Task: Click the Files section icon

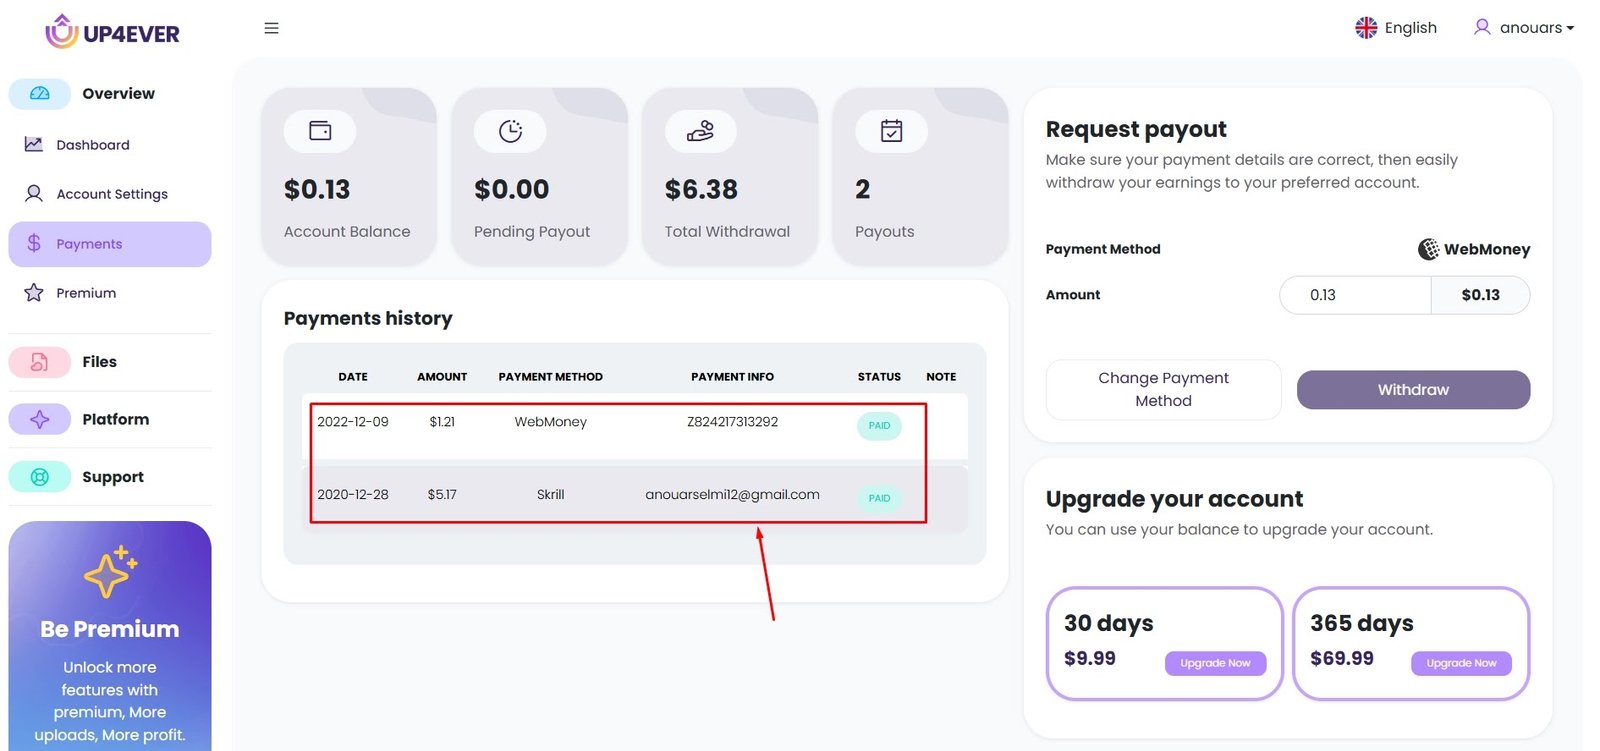Action: 40,362
